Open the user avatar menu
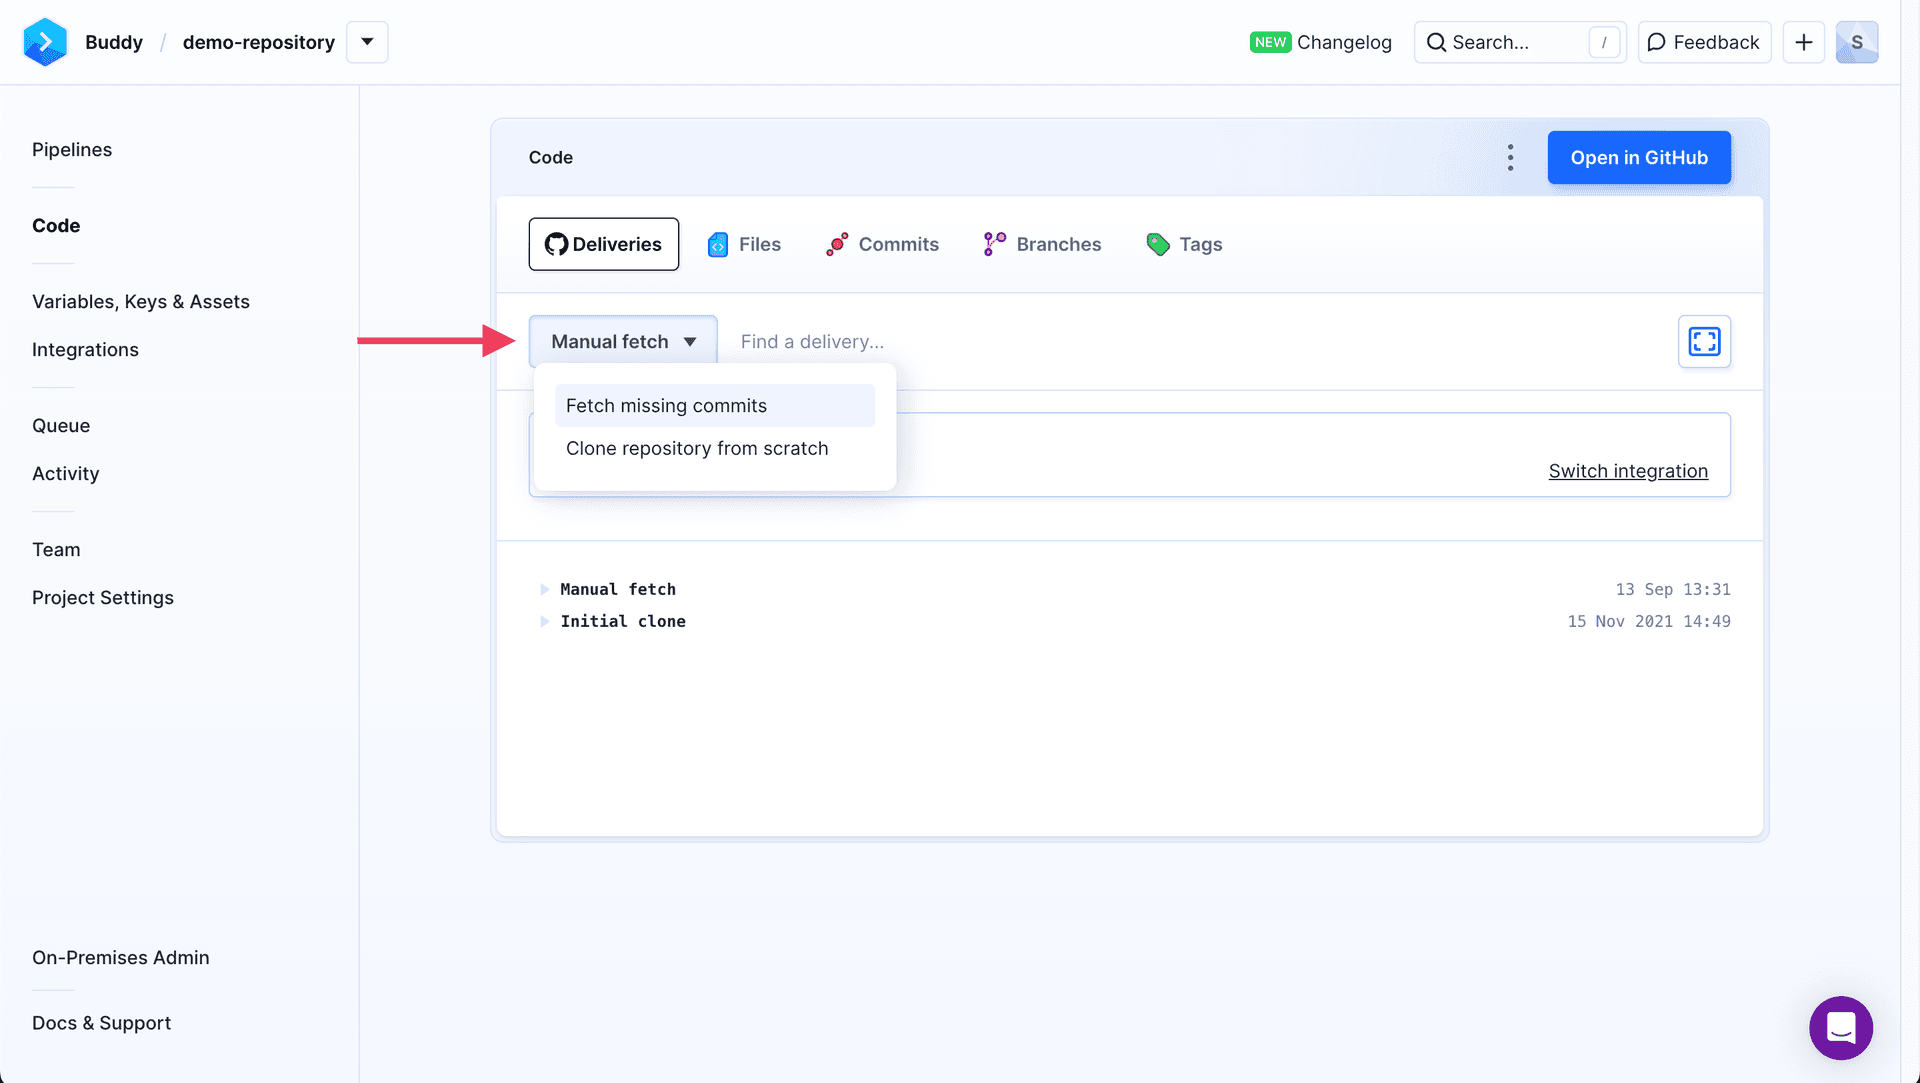1920x1083 pixels. click(x=1856, y=42)
